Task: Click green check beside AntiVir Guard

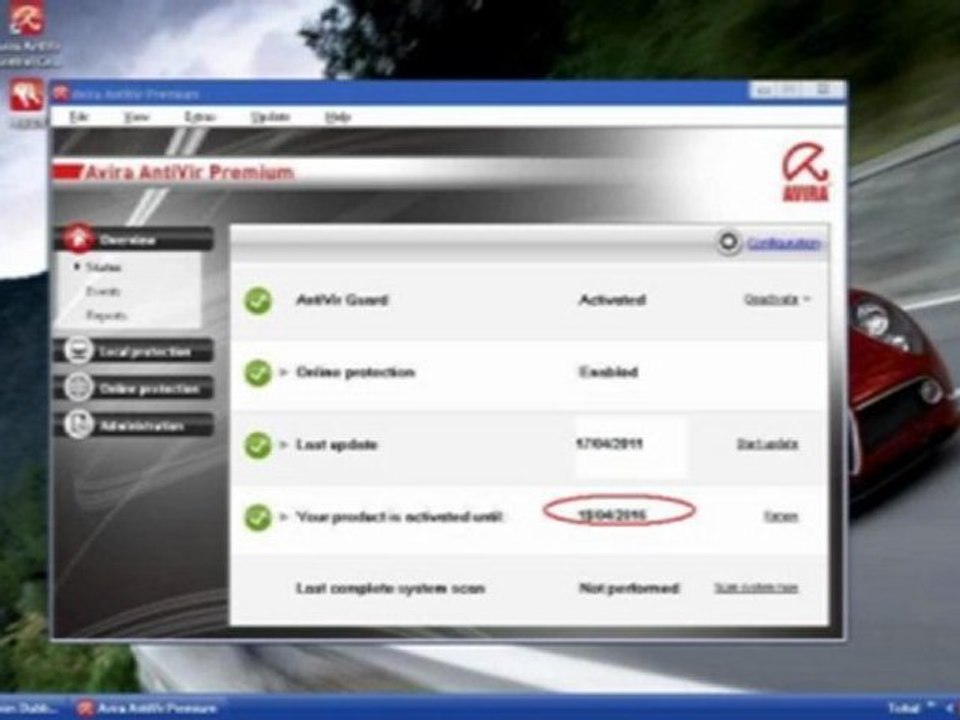Action: [258, 301]
